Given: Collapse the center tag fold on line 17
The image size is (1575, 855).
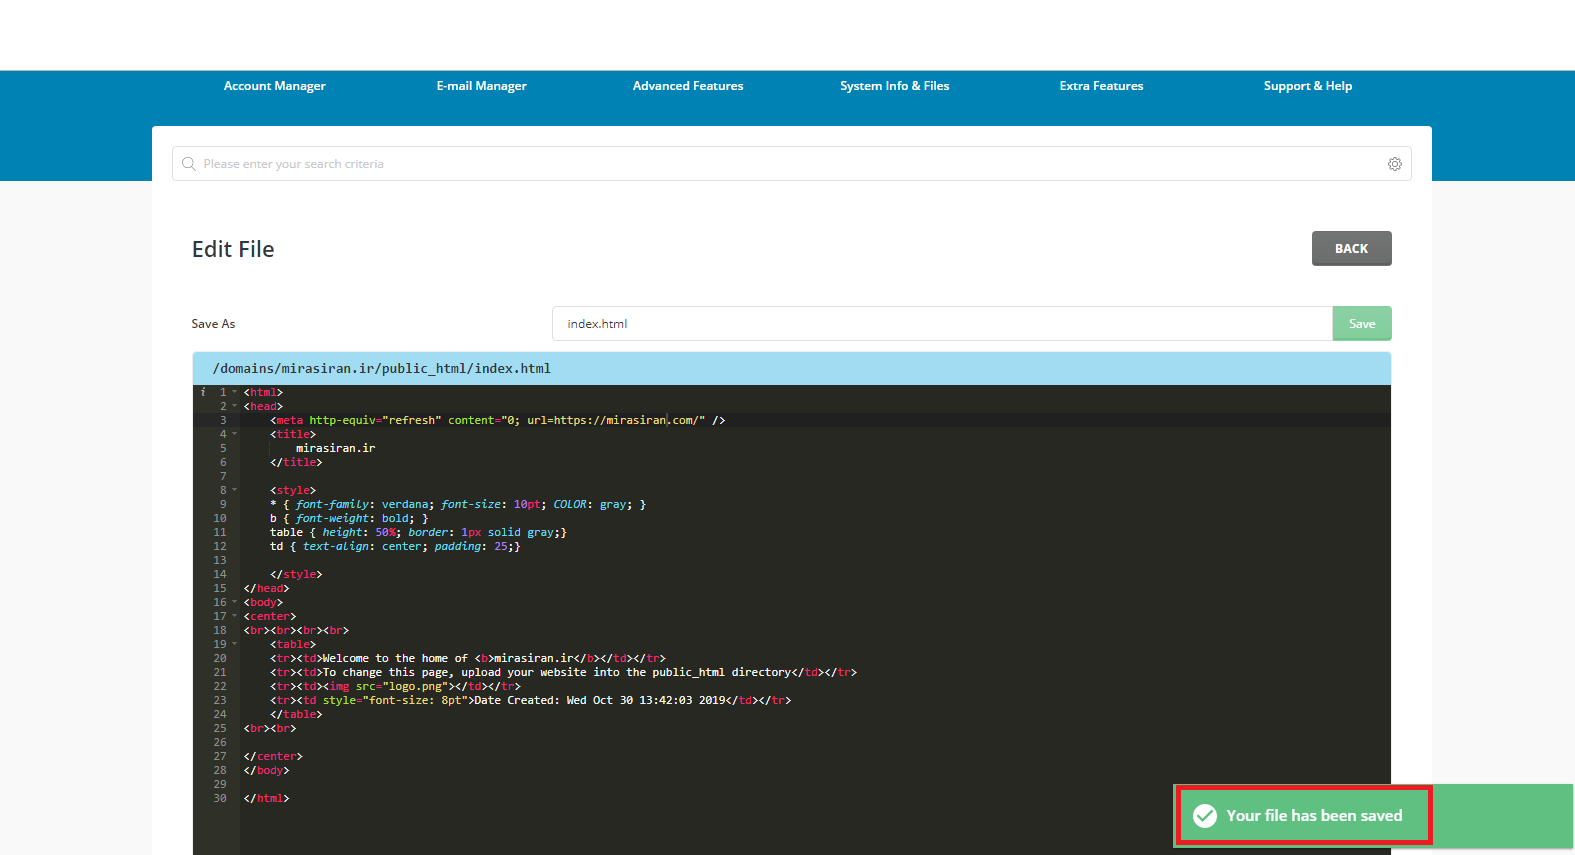Looking at the screenshot, I should coord(235,616).
